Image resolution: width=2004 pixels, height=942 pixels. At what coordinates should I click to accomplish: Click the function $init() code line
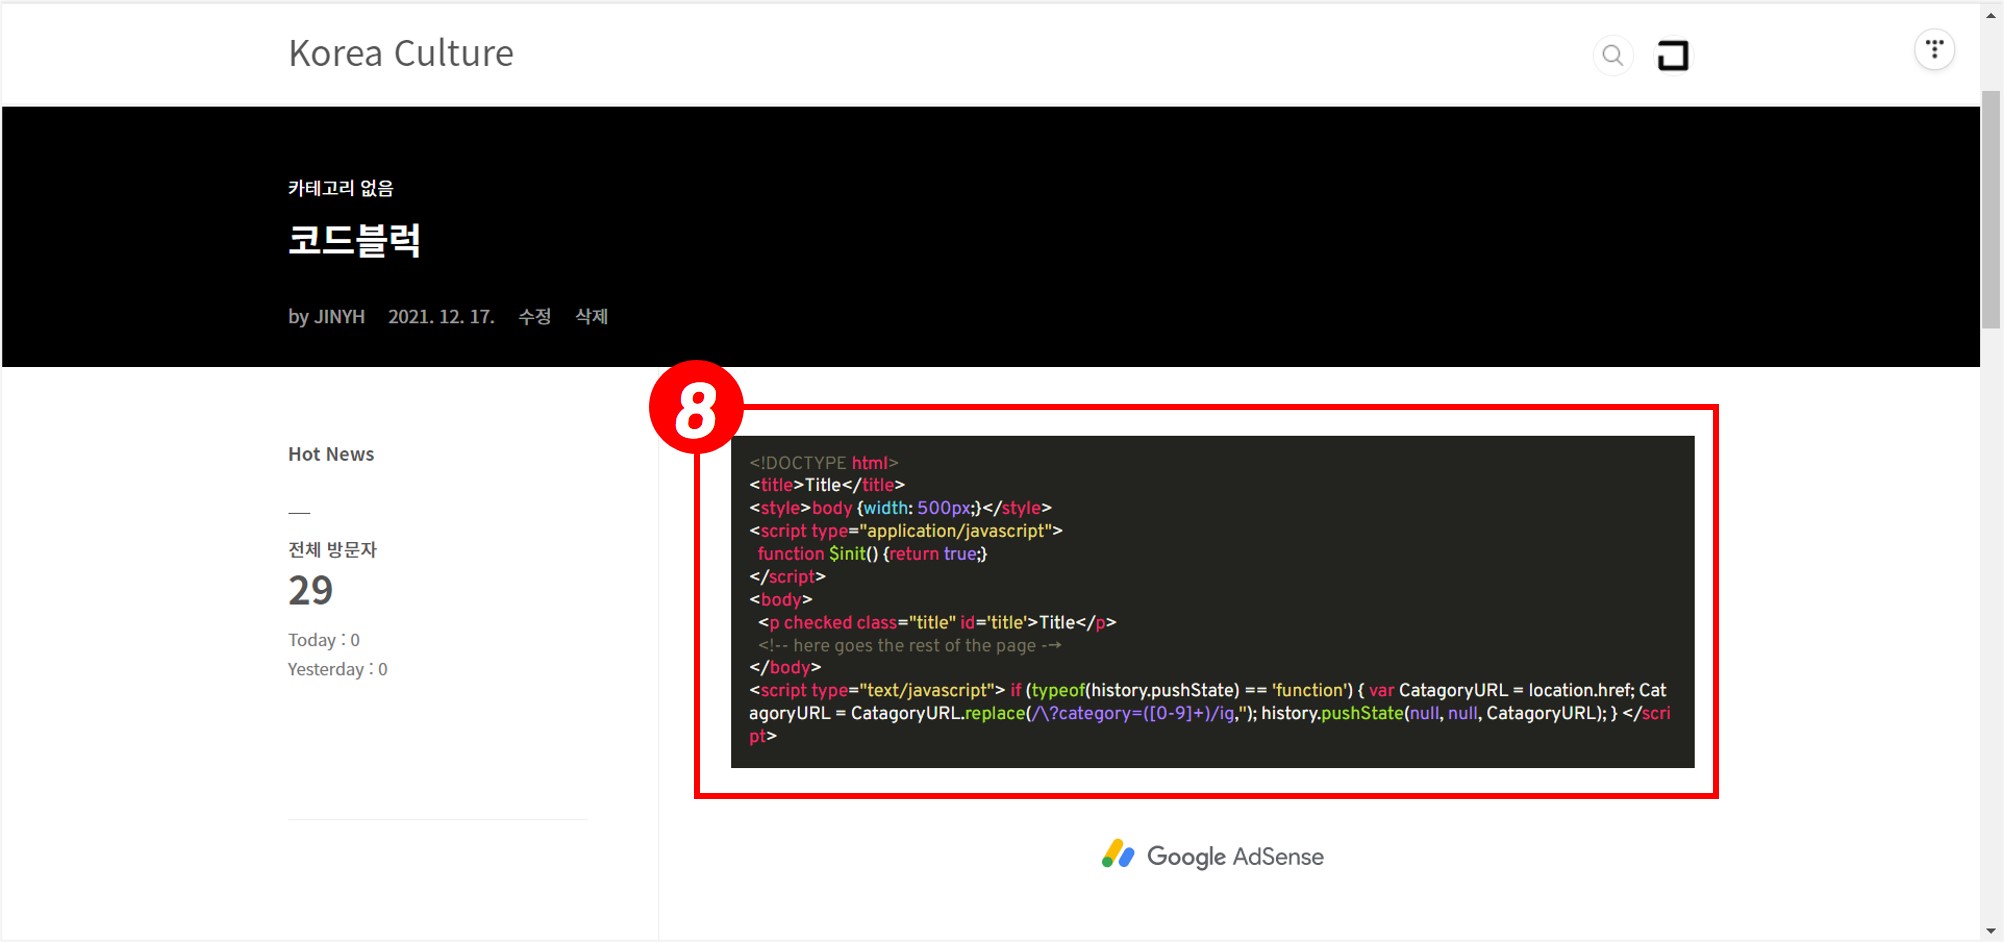point(872,554)
